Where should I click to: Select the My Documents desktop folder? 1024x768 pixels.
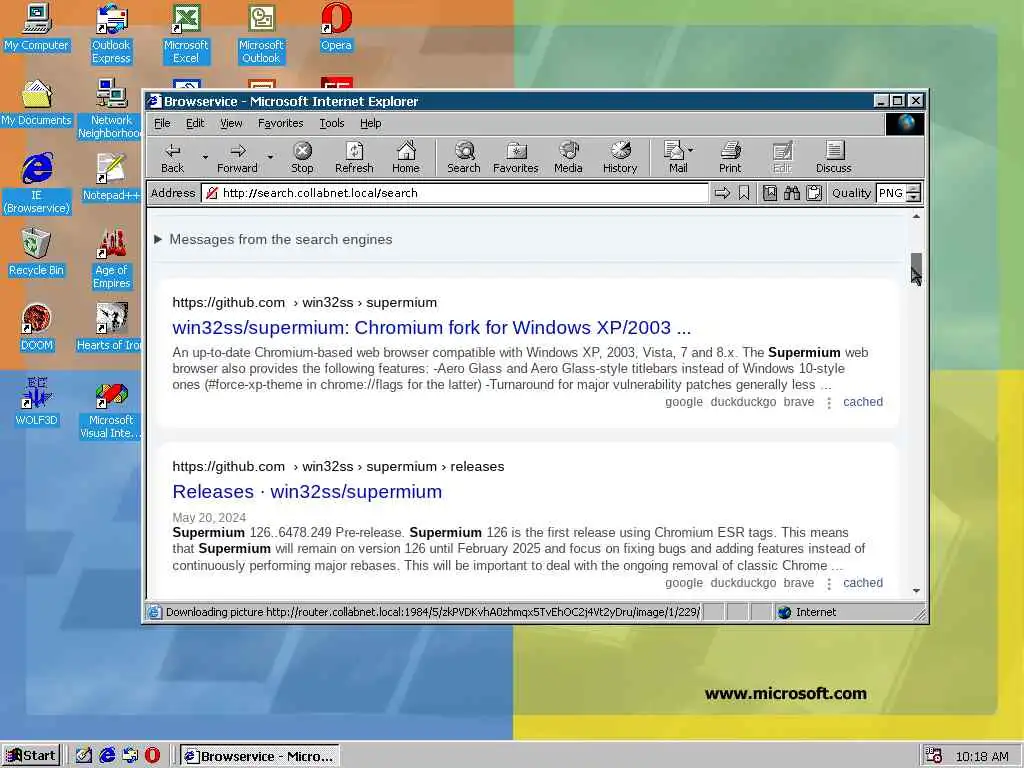click(x=37, y=103)
